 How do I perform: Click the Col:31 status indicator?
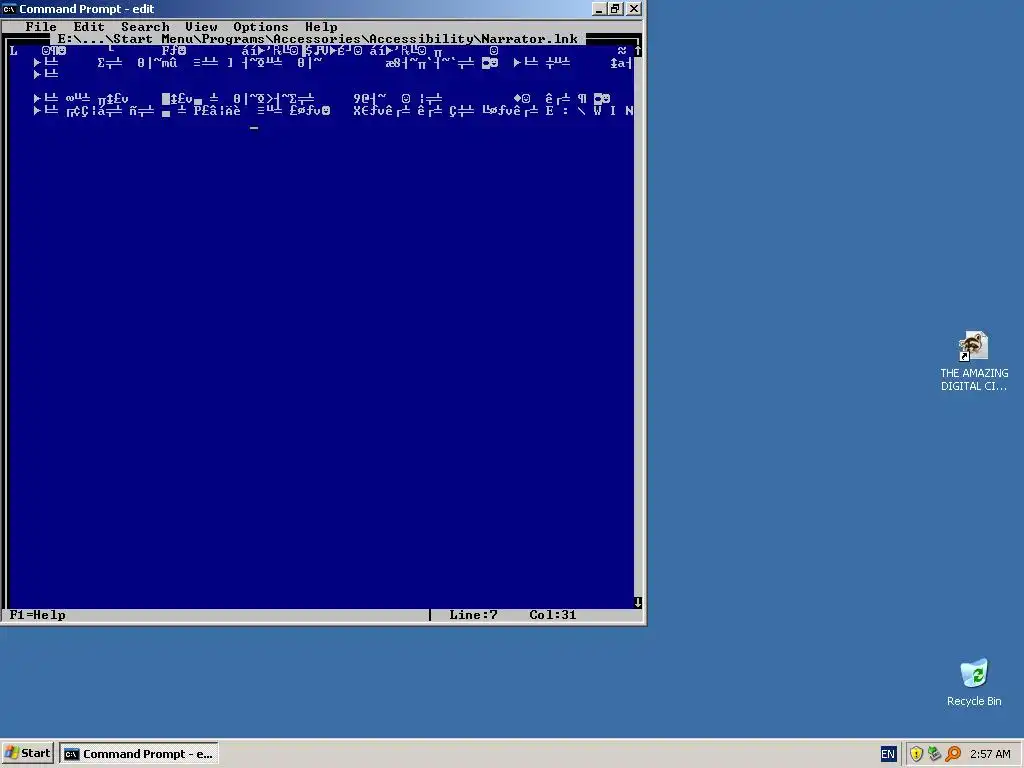552,615
